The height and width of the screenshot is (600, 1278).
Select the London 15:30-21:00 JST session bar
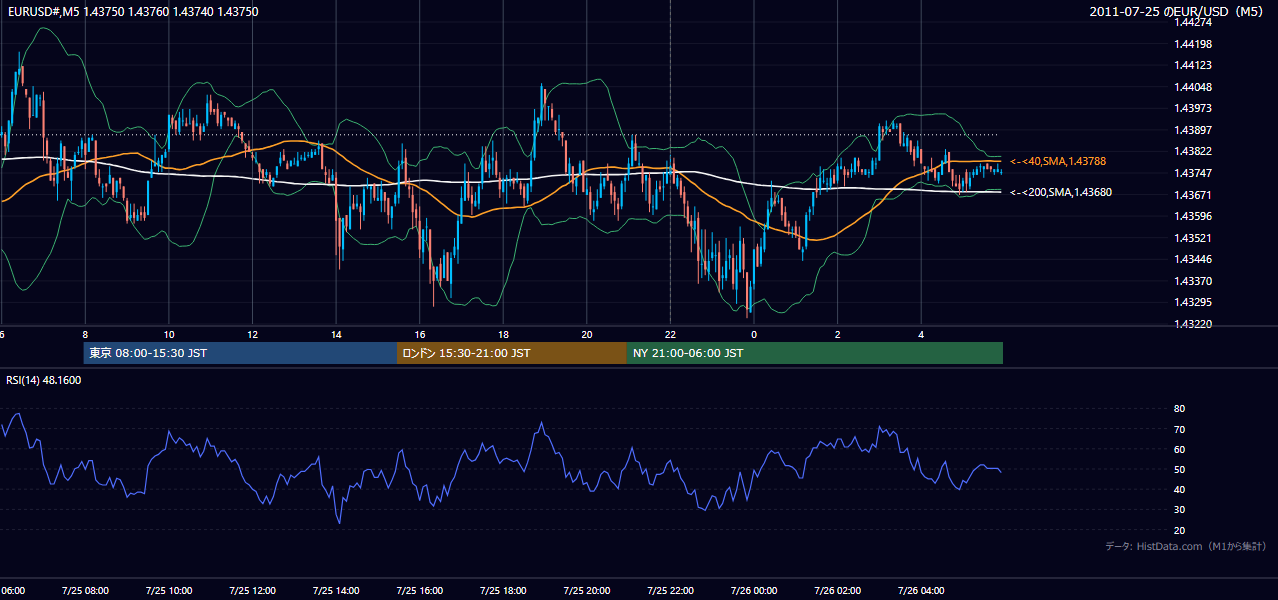click(x=512, y=353)
